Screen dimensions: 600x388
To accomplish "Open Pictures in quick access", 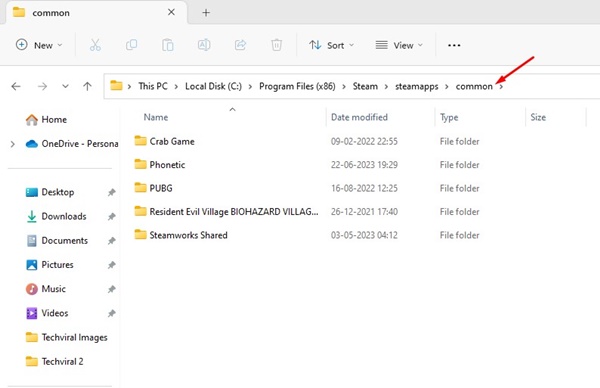I will click(49, 264).
